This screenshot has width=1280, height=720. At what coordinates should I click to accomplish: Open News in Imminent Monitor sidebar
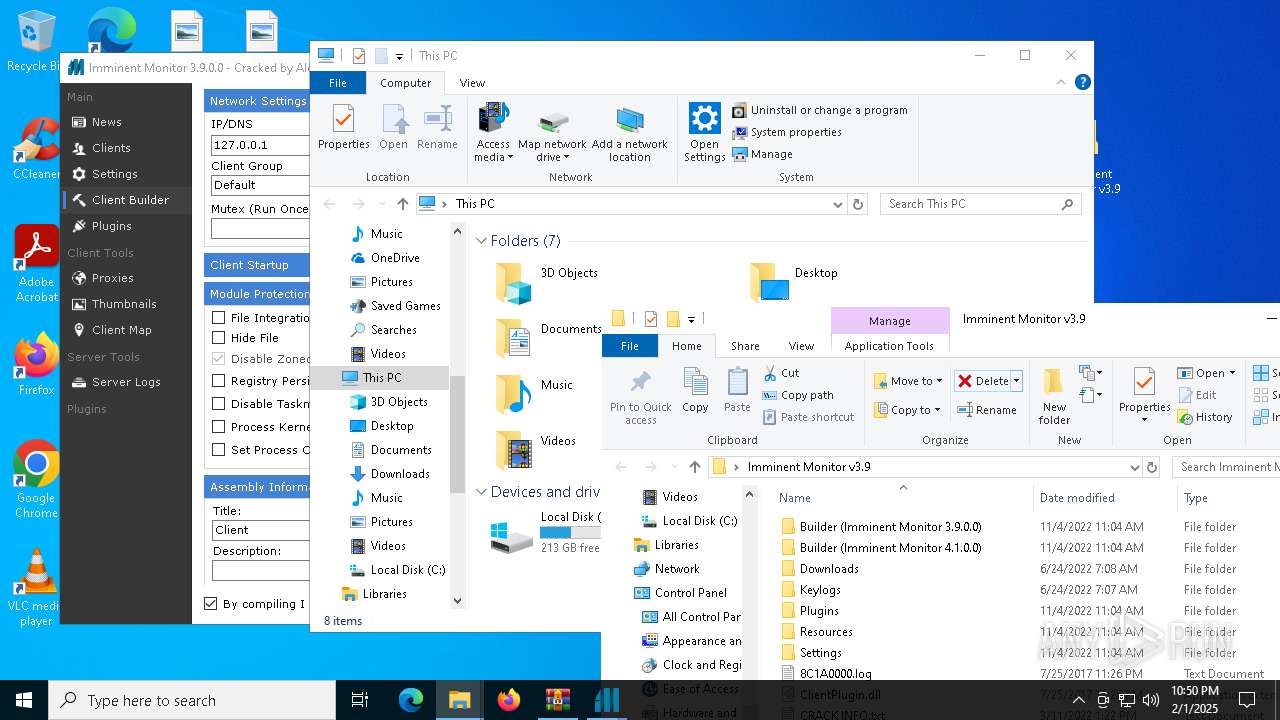click(x=106, y=122)
